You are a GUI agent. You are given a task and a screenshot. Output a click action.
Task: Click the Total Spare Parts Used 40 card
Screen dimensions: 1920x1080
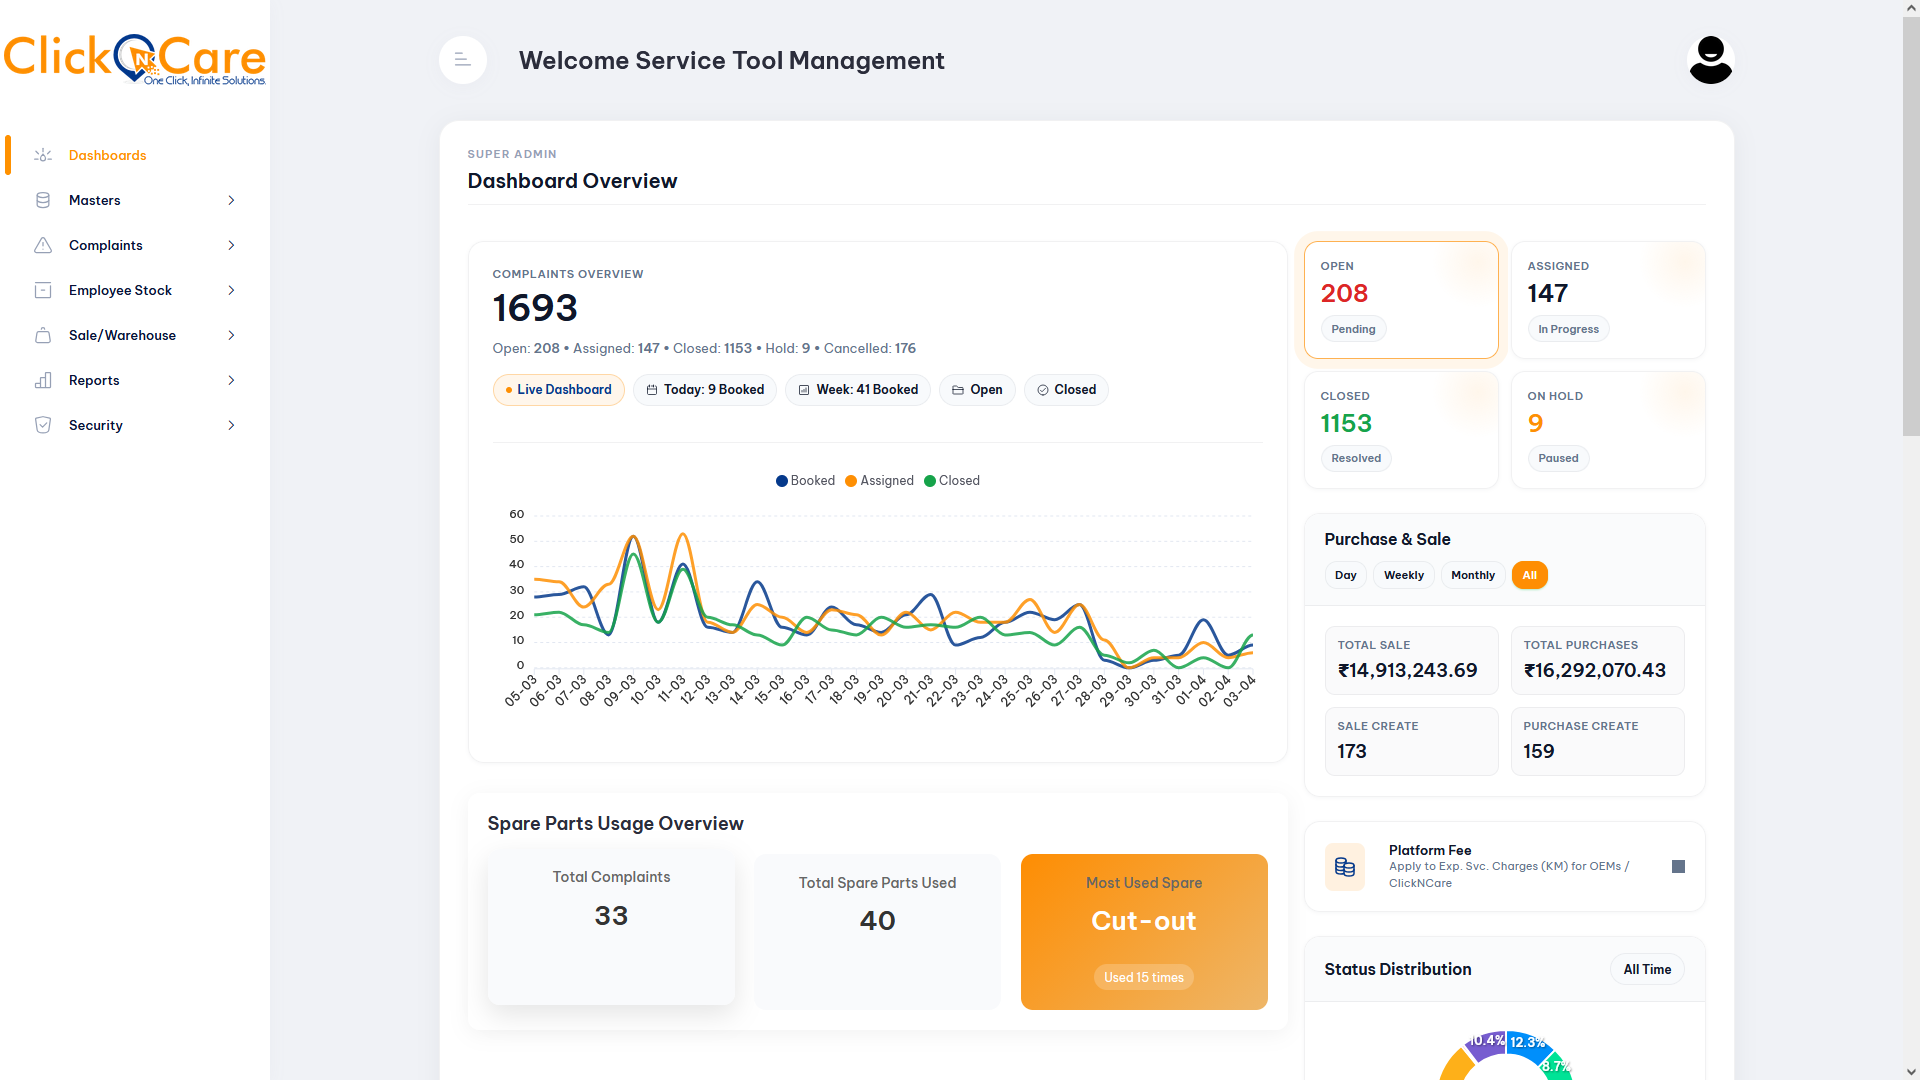pos(877,931)
